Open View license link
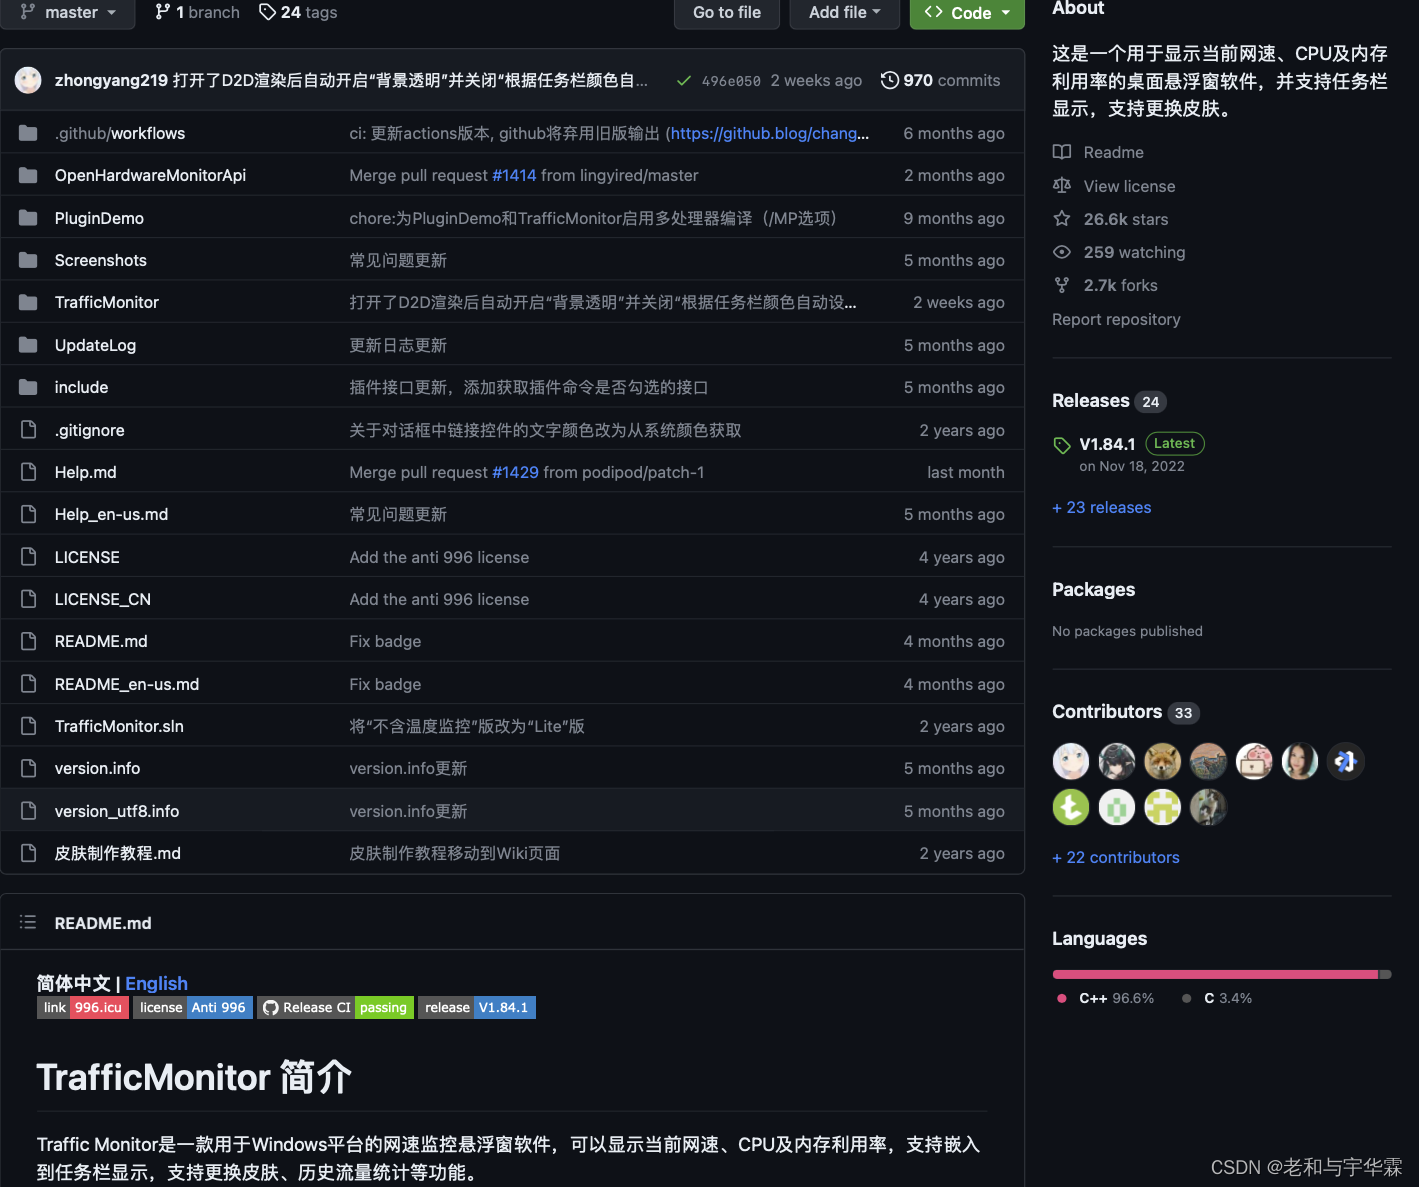Screen dimensions: 1419x1187 1129,186
